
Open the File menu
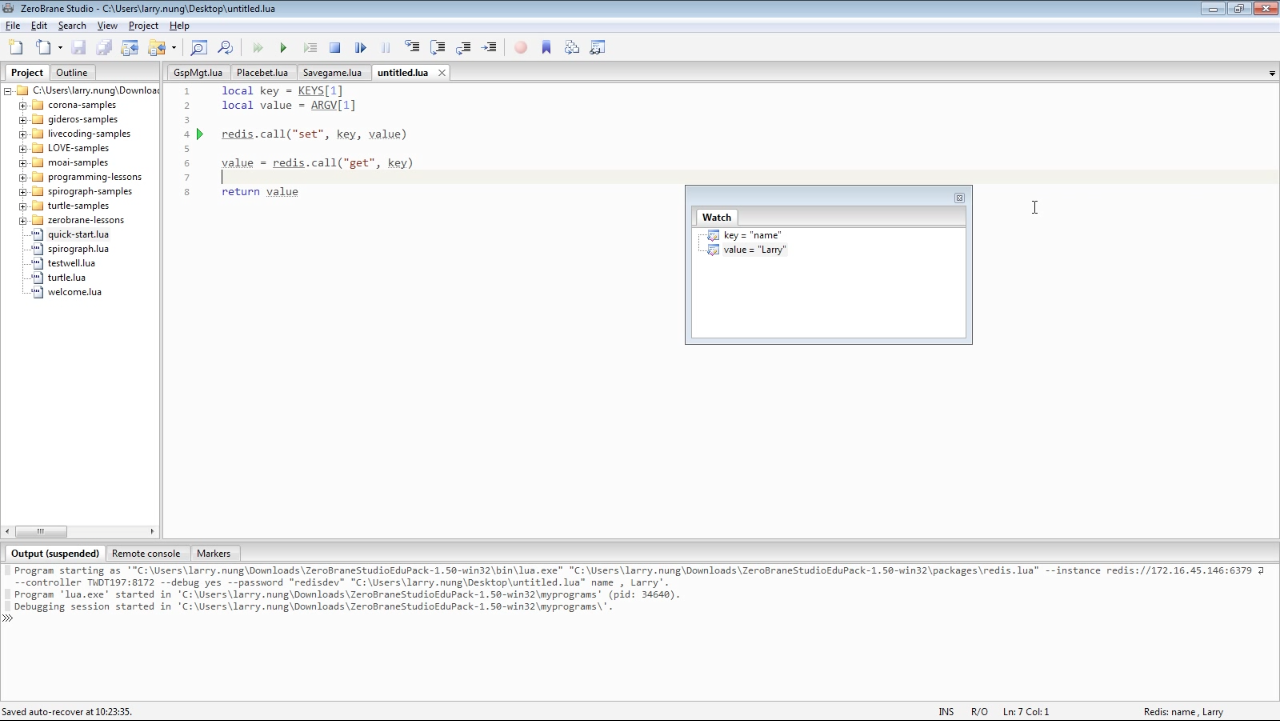point(13,26)
